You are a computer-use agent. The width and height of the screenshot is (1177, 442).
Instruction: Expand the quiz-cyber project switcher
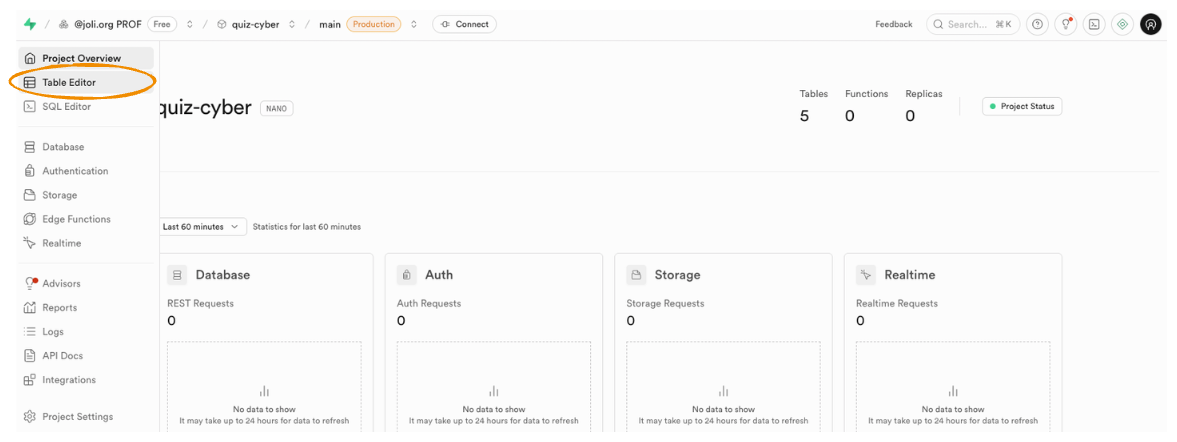click(292, 24)
